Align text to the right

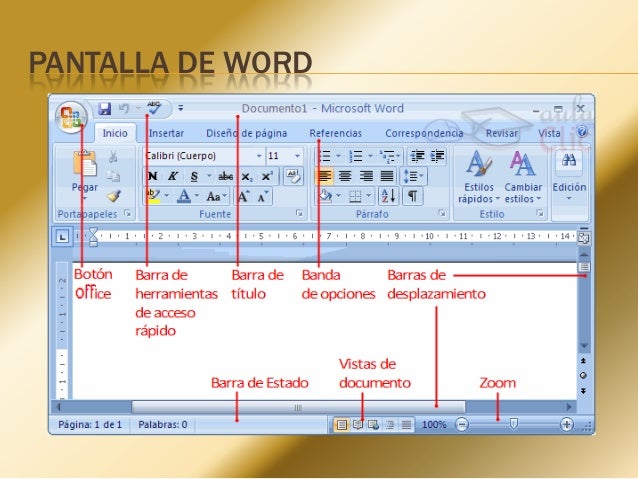click(366, 176)
